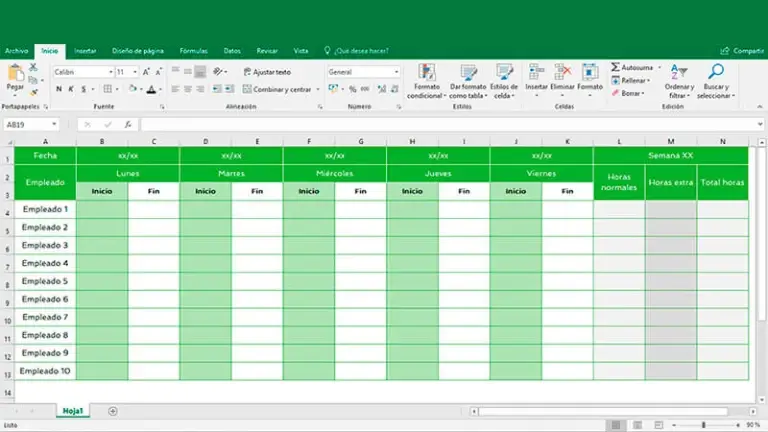The height and width of the screenshot is (432, 768).
Task: Open the font size dropdown
Action: [x=135, y=72]
